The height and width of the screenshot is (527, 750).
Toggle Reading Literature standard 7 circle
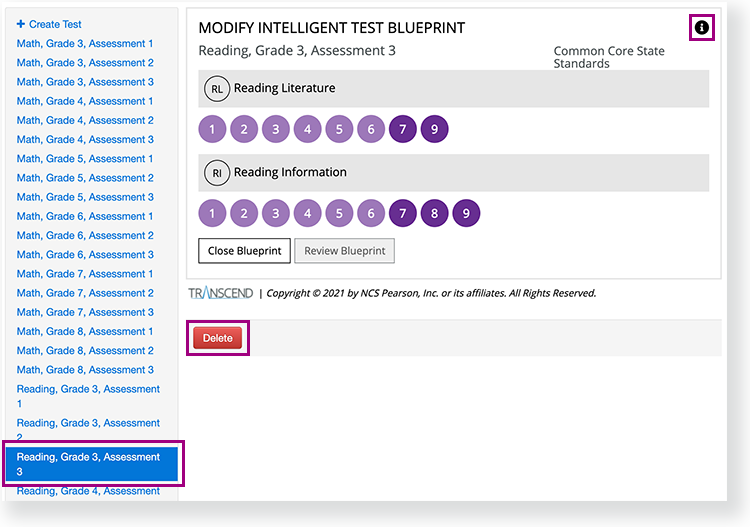coord(402,129)
